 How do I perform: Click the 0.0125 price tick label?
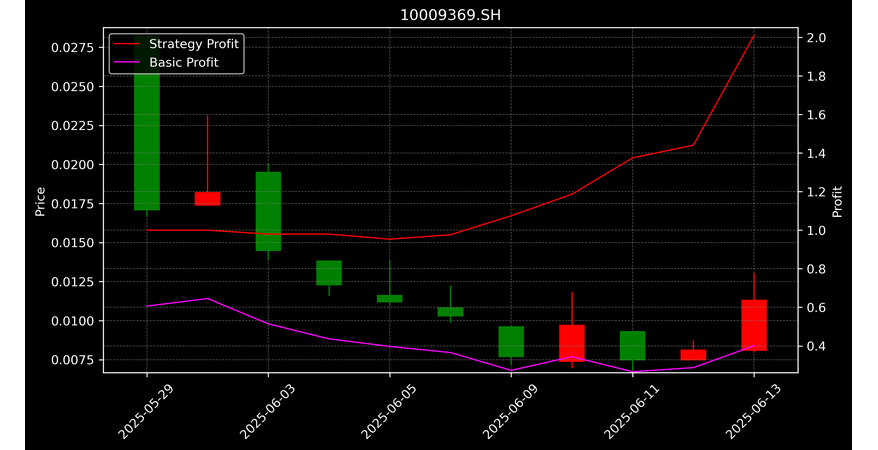click(73, 282)
